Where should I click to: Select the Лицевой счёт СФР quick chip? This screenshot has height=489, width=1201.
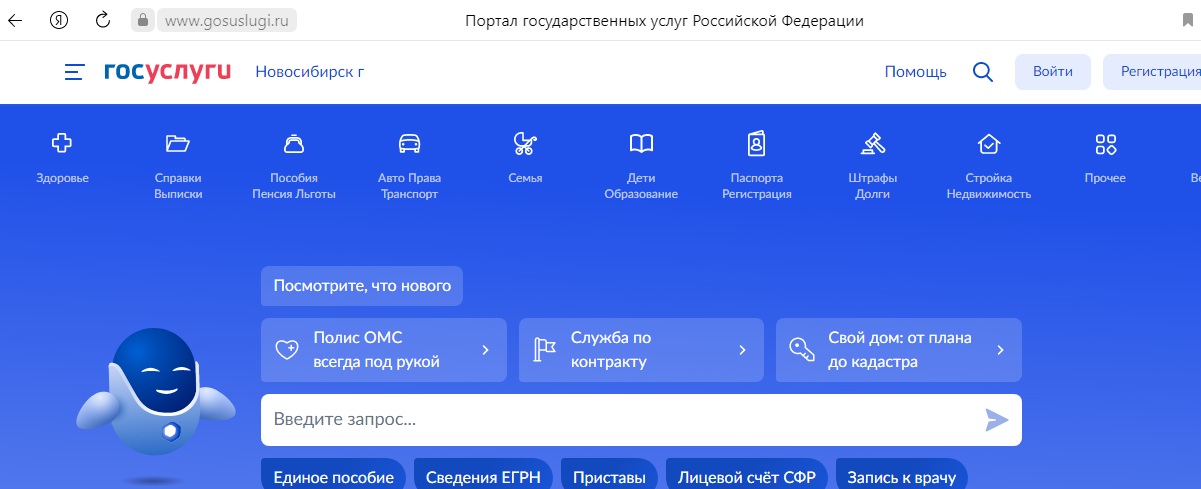746,474
